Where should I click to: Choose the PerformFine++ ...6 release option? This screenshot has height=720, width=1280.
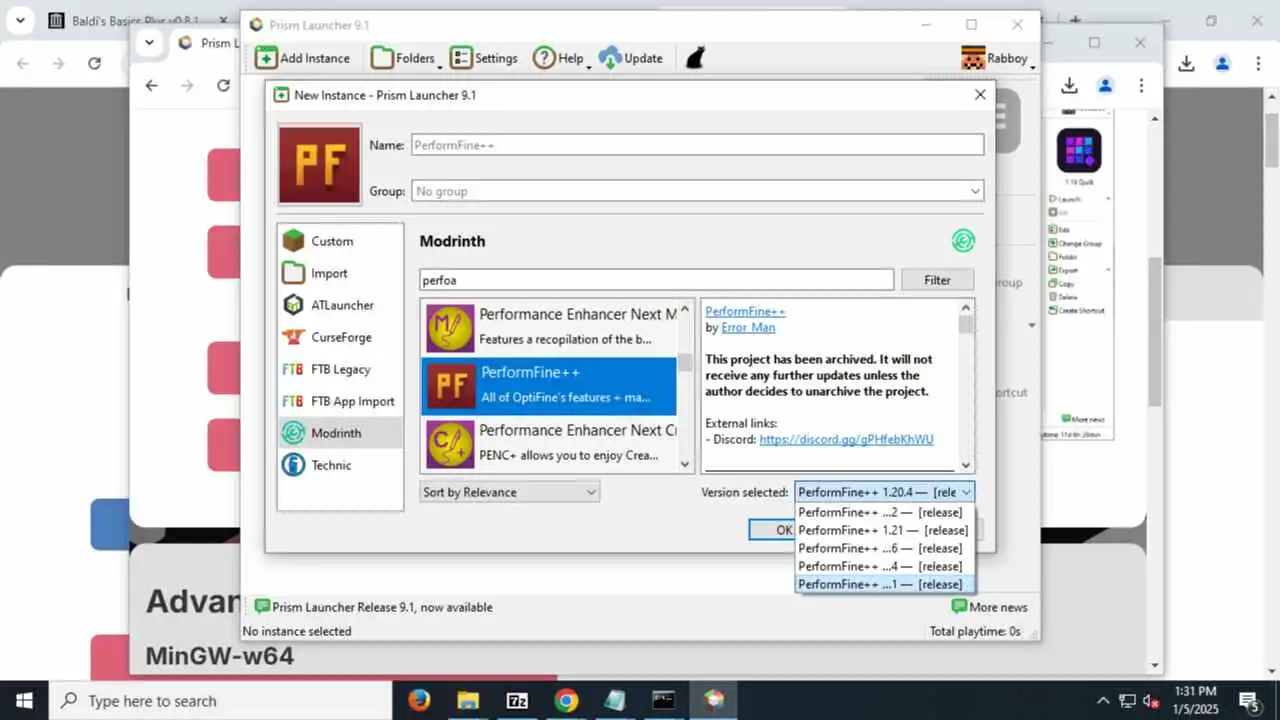[884, 548]
